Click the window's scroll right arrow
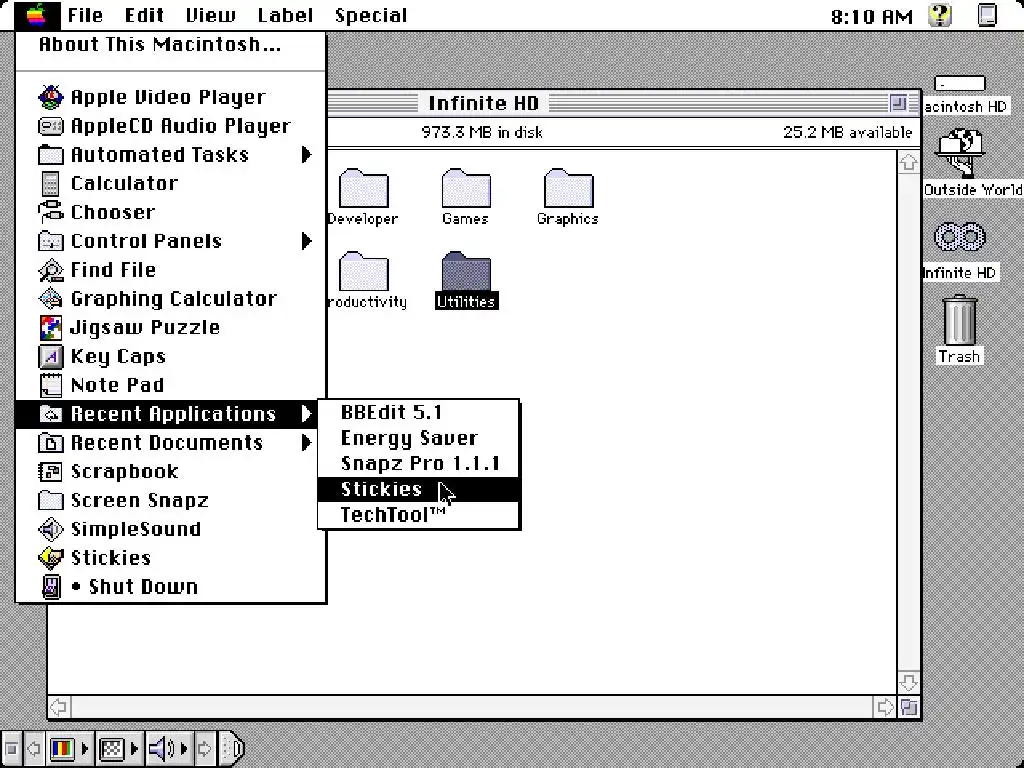1024x768 pixels. coord(885,707)
